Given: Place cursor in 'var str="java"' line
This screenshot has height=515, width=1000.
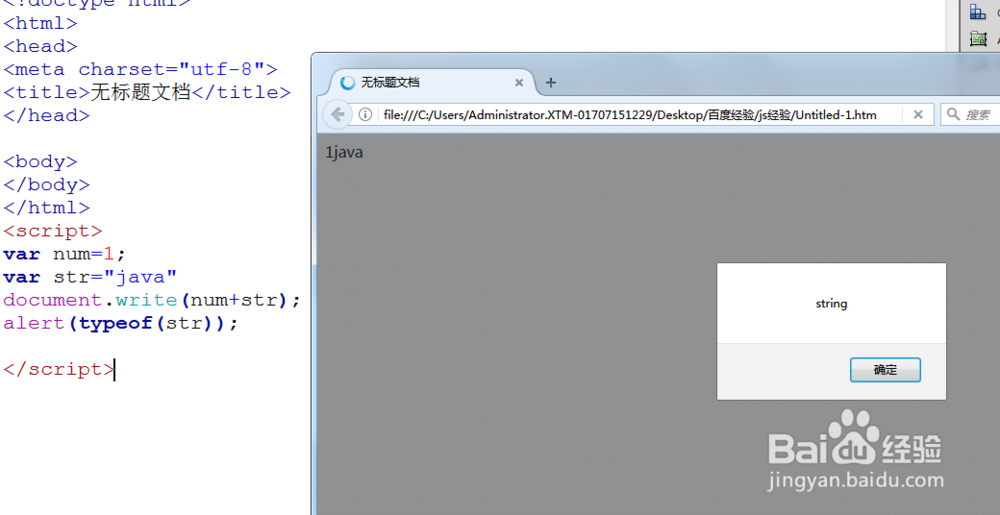Looking at the screenshot, I should pos(90,277).
